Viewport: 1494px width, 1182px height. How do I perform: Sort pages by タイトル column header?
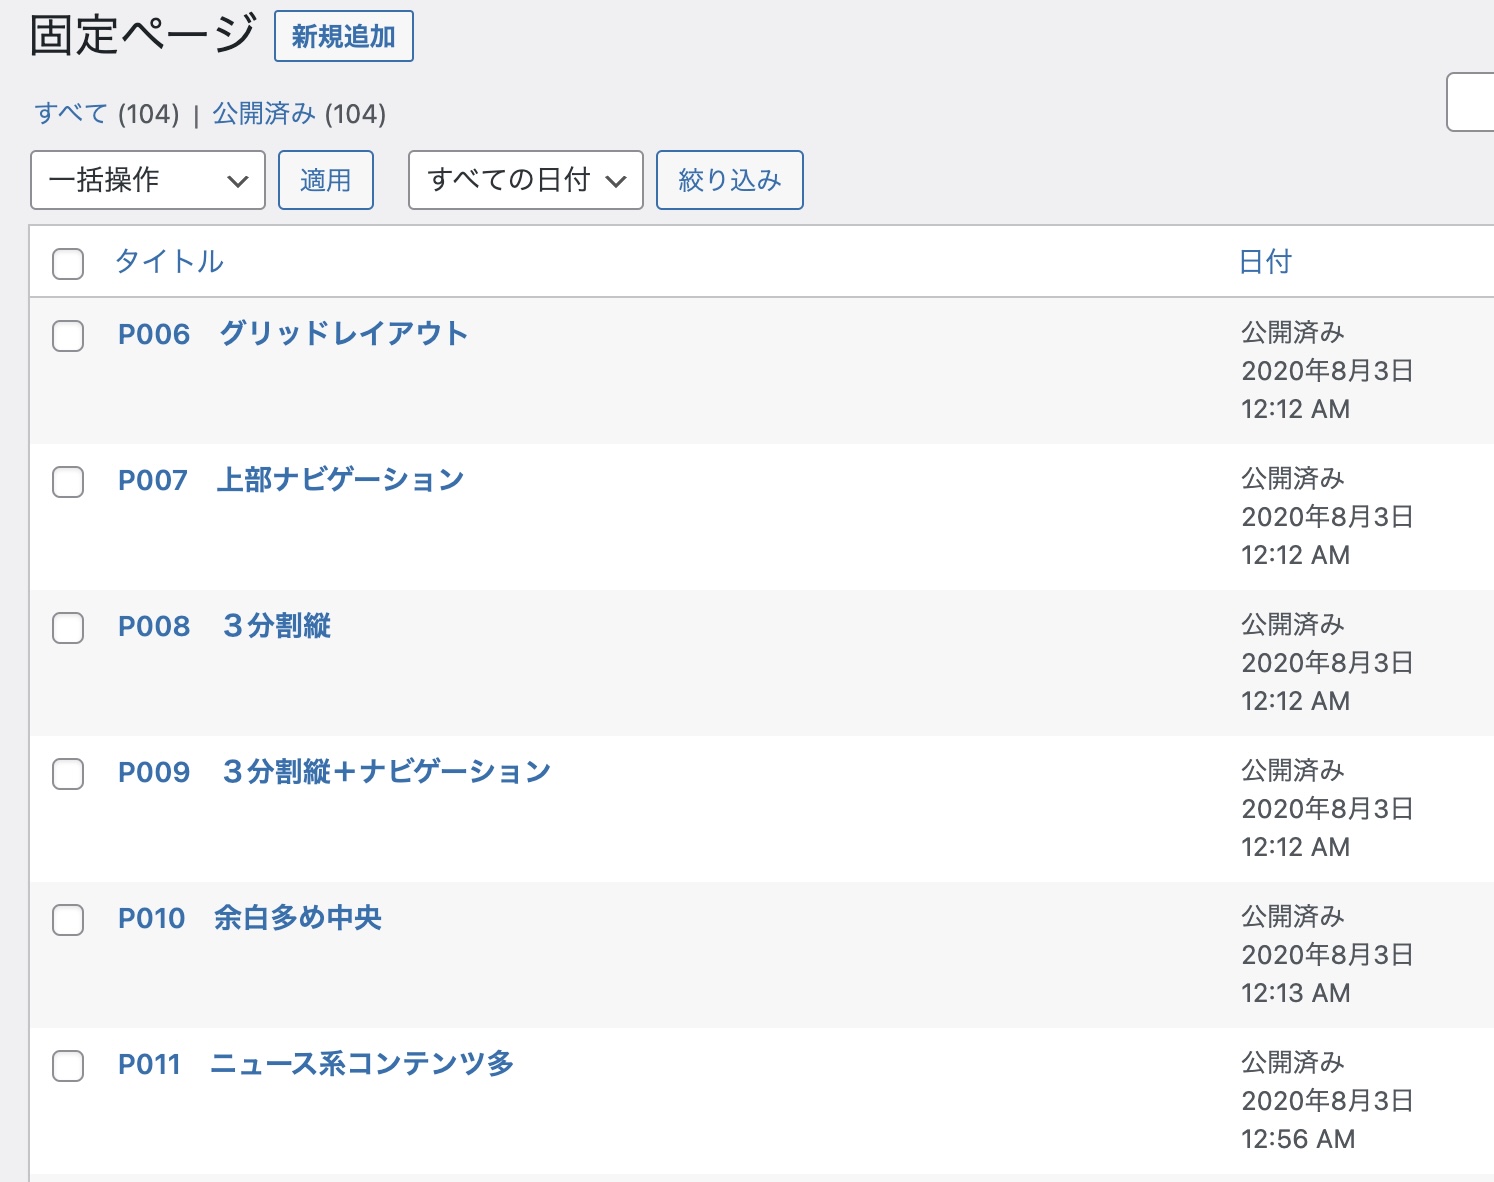(169, 262)
